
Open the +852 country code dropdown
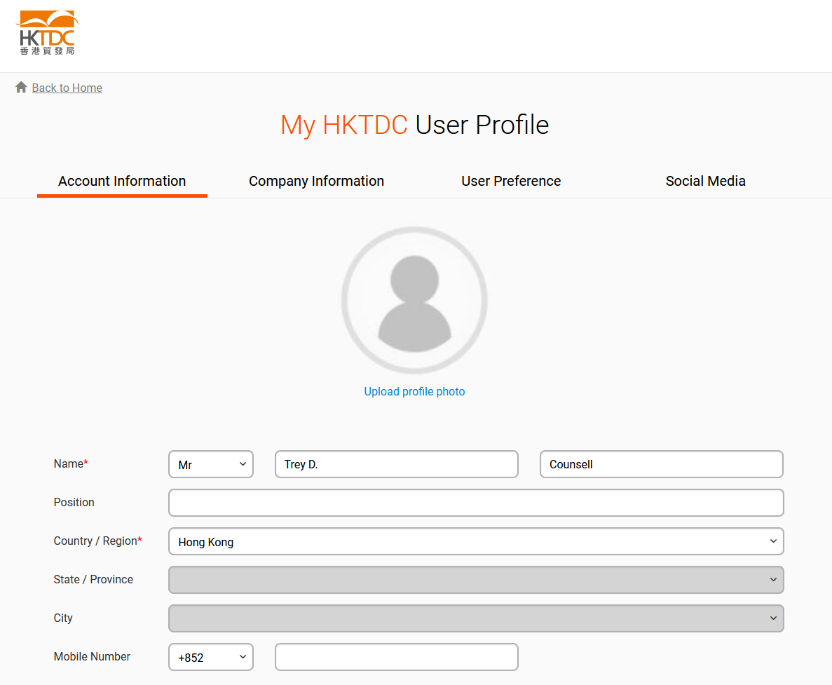pyautogui.click(x=211, y=657)
